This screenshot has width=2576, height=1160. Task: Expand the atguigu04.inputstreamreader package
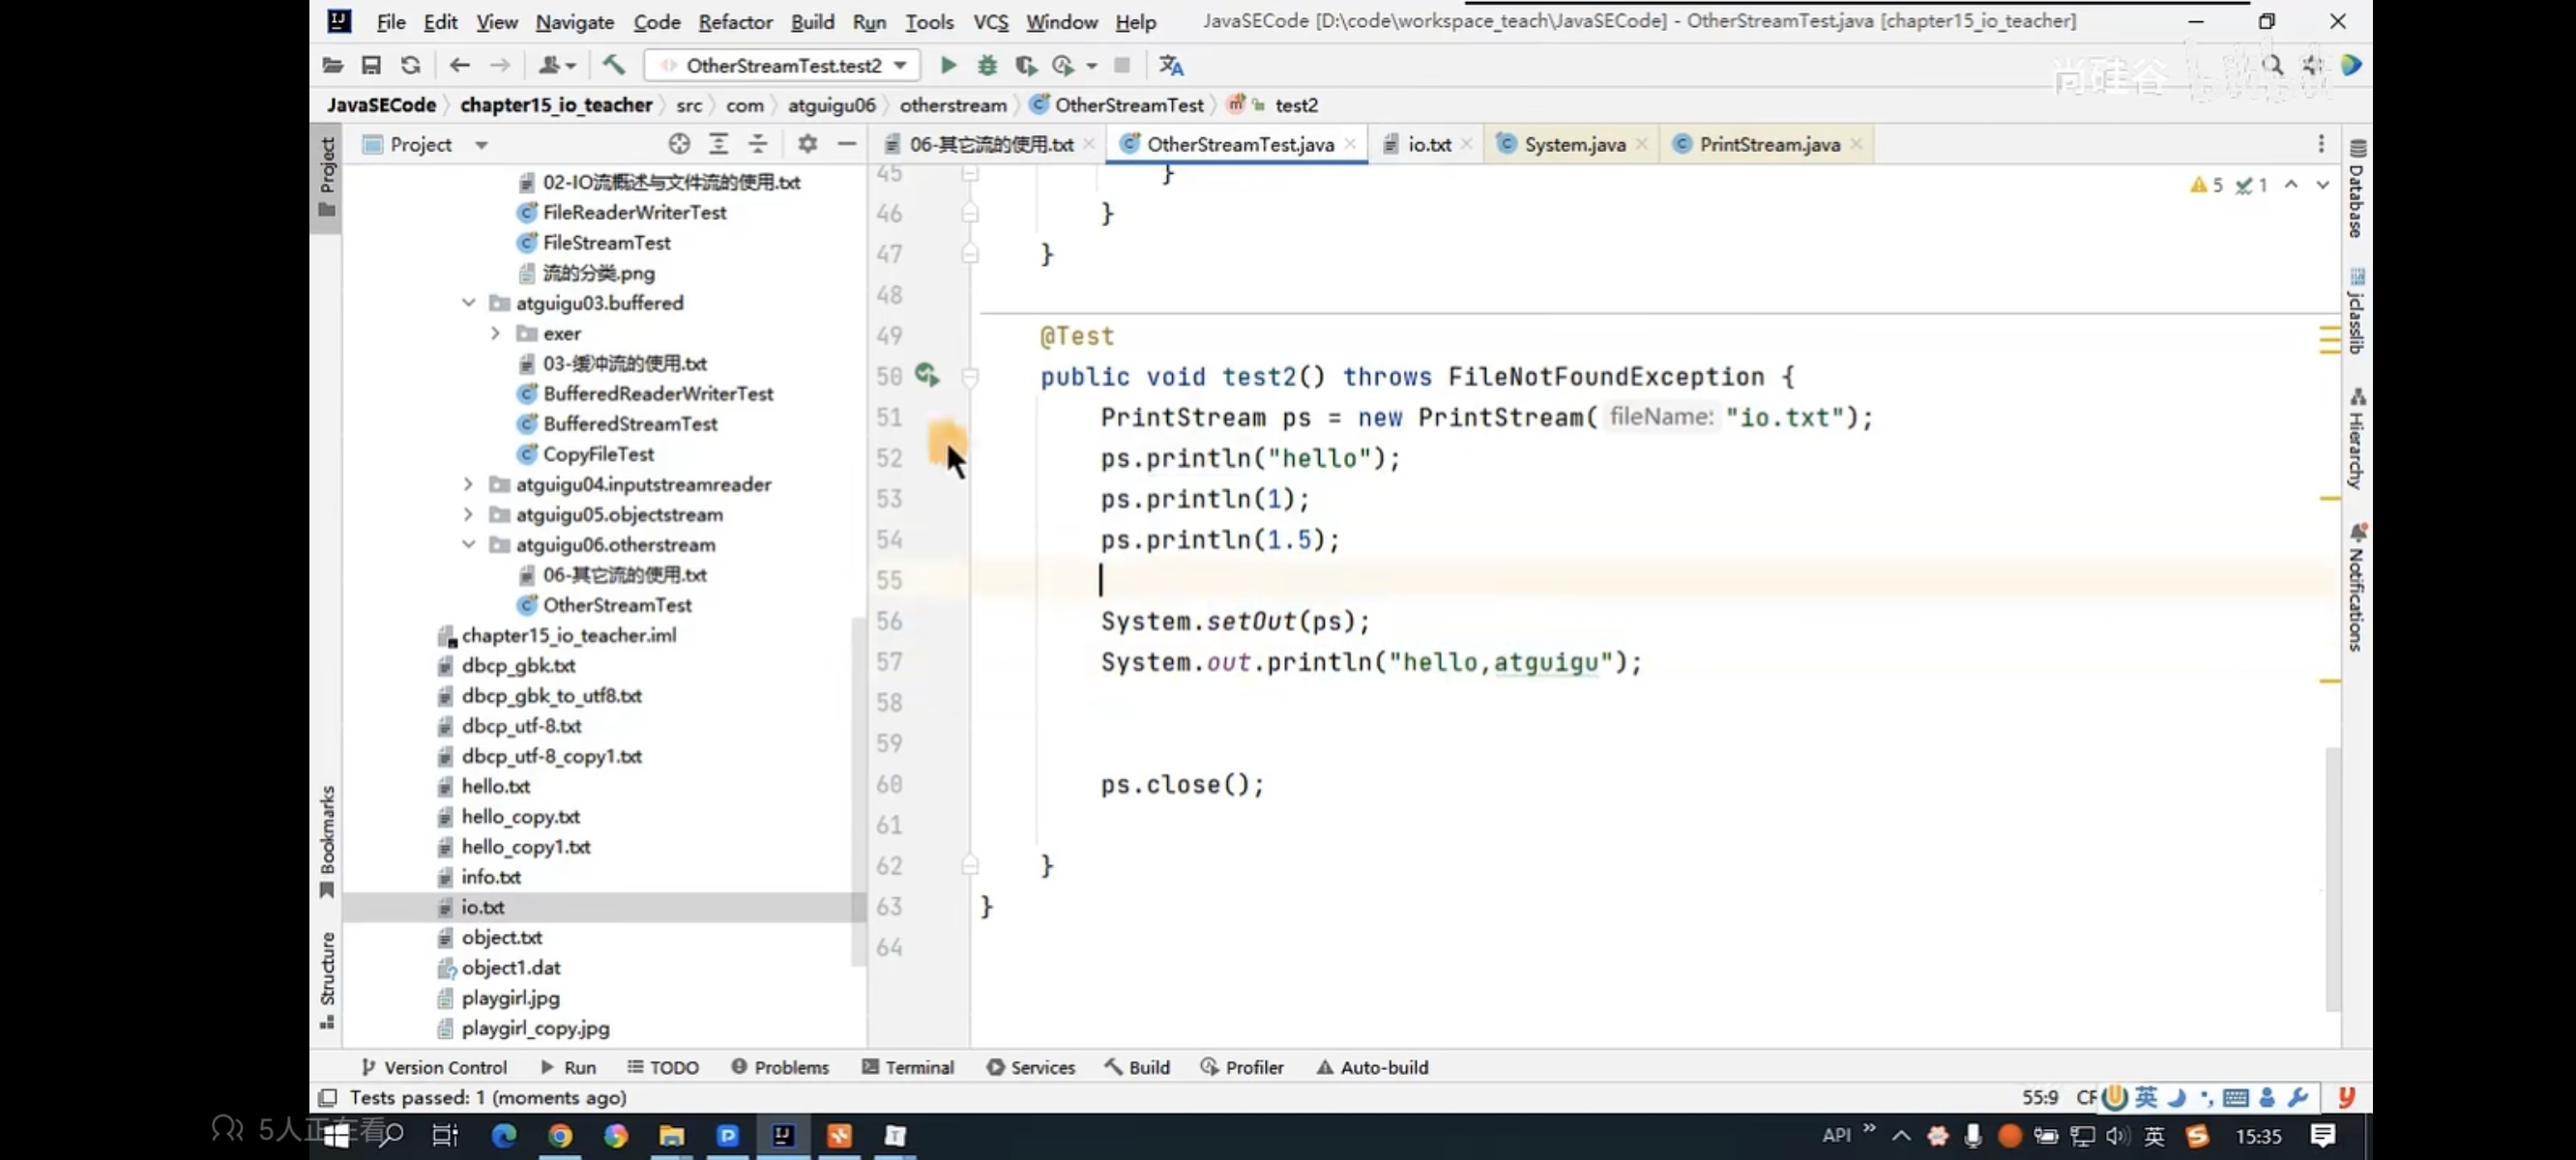(x=468, y=484)
